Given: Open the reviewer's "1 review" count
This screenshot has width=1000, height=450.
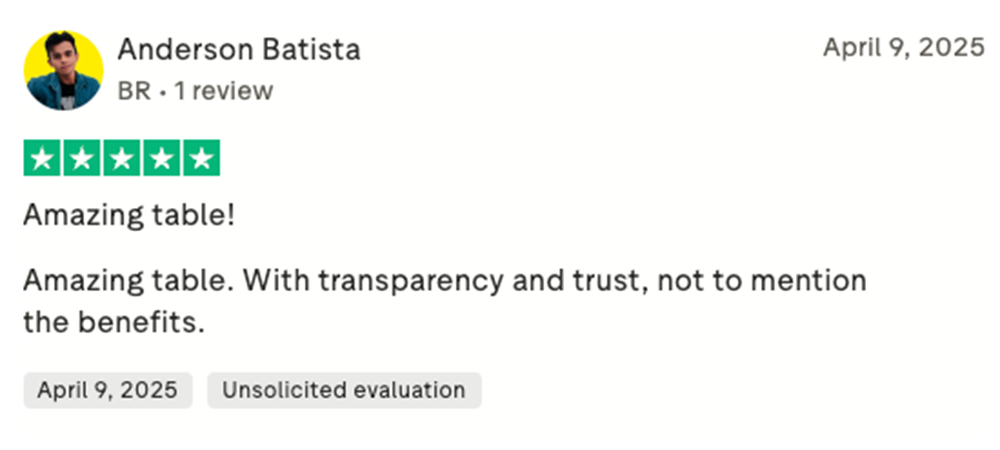Looking at the screenshot, I should point(223,91).
